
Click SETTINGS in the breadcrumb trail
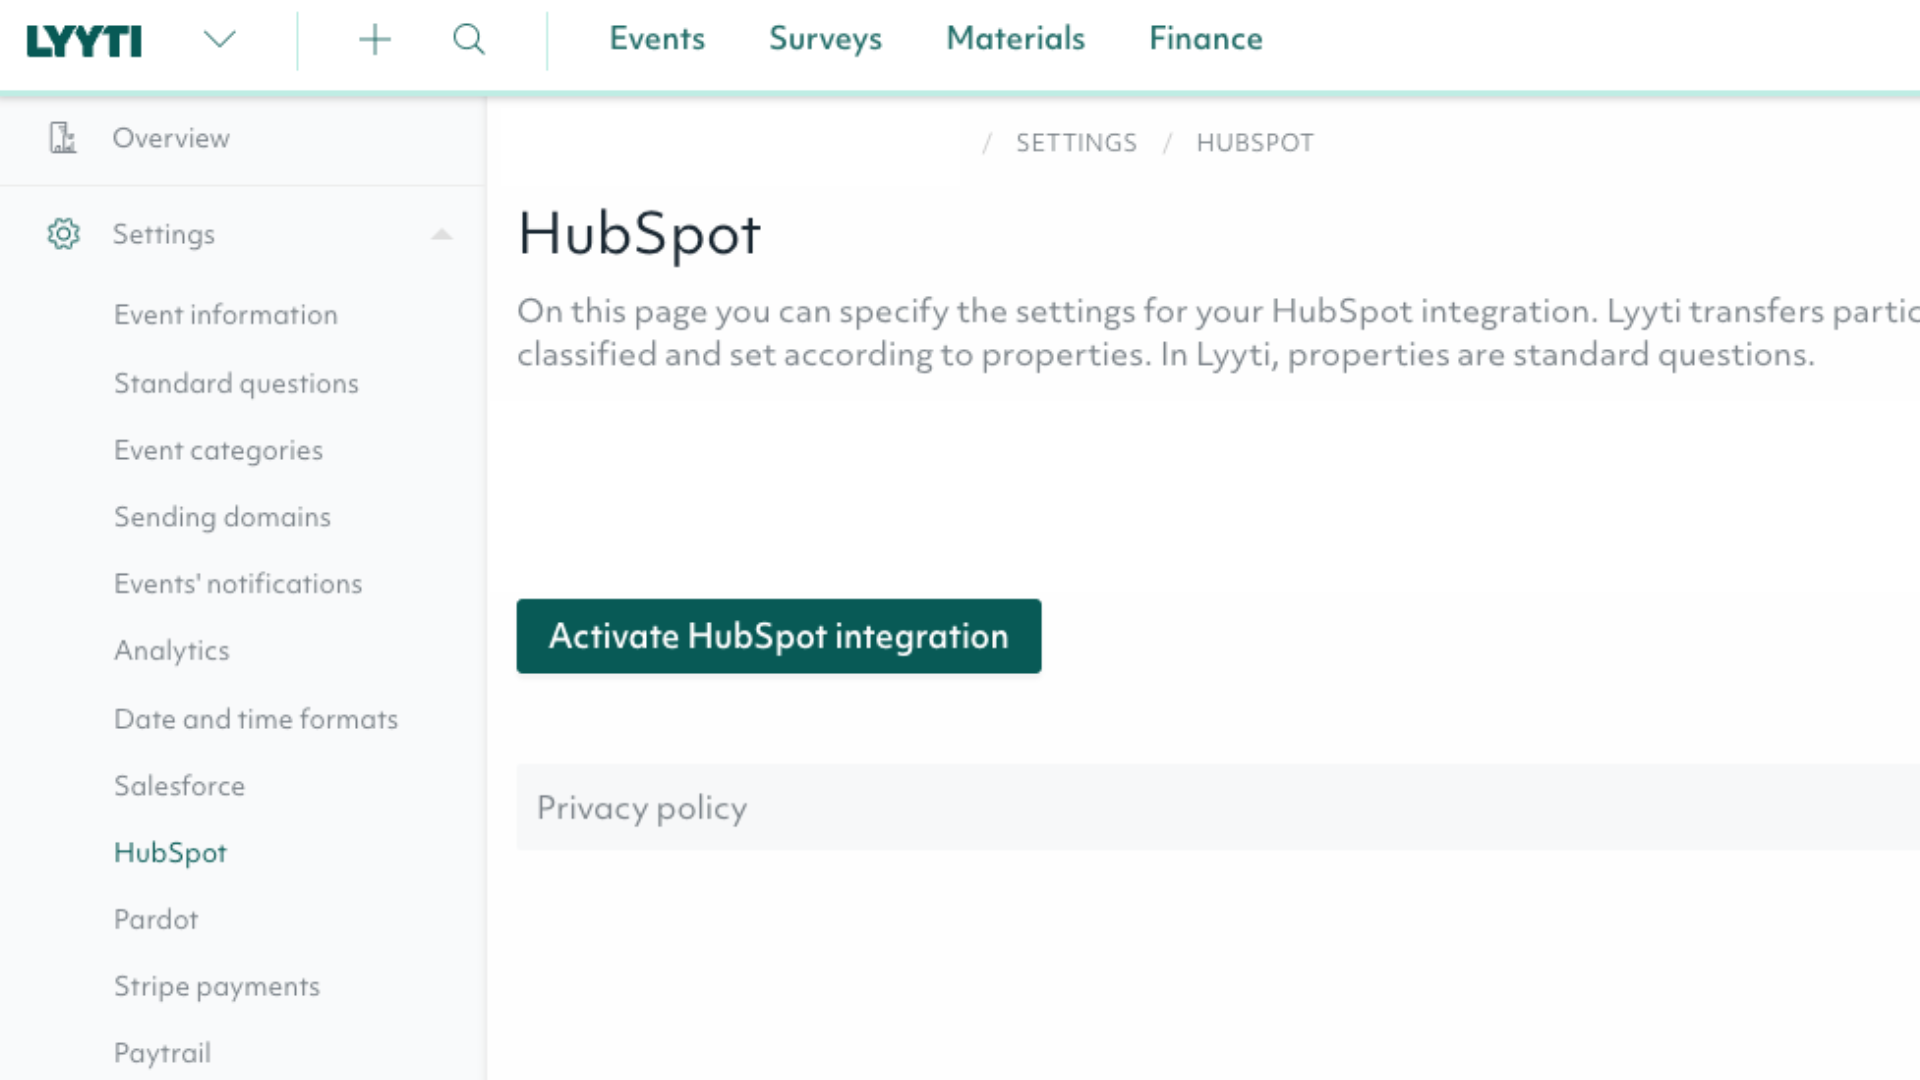(x=1076, y=142)
